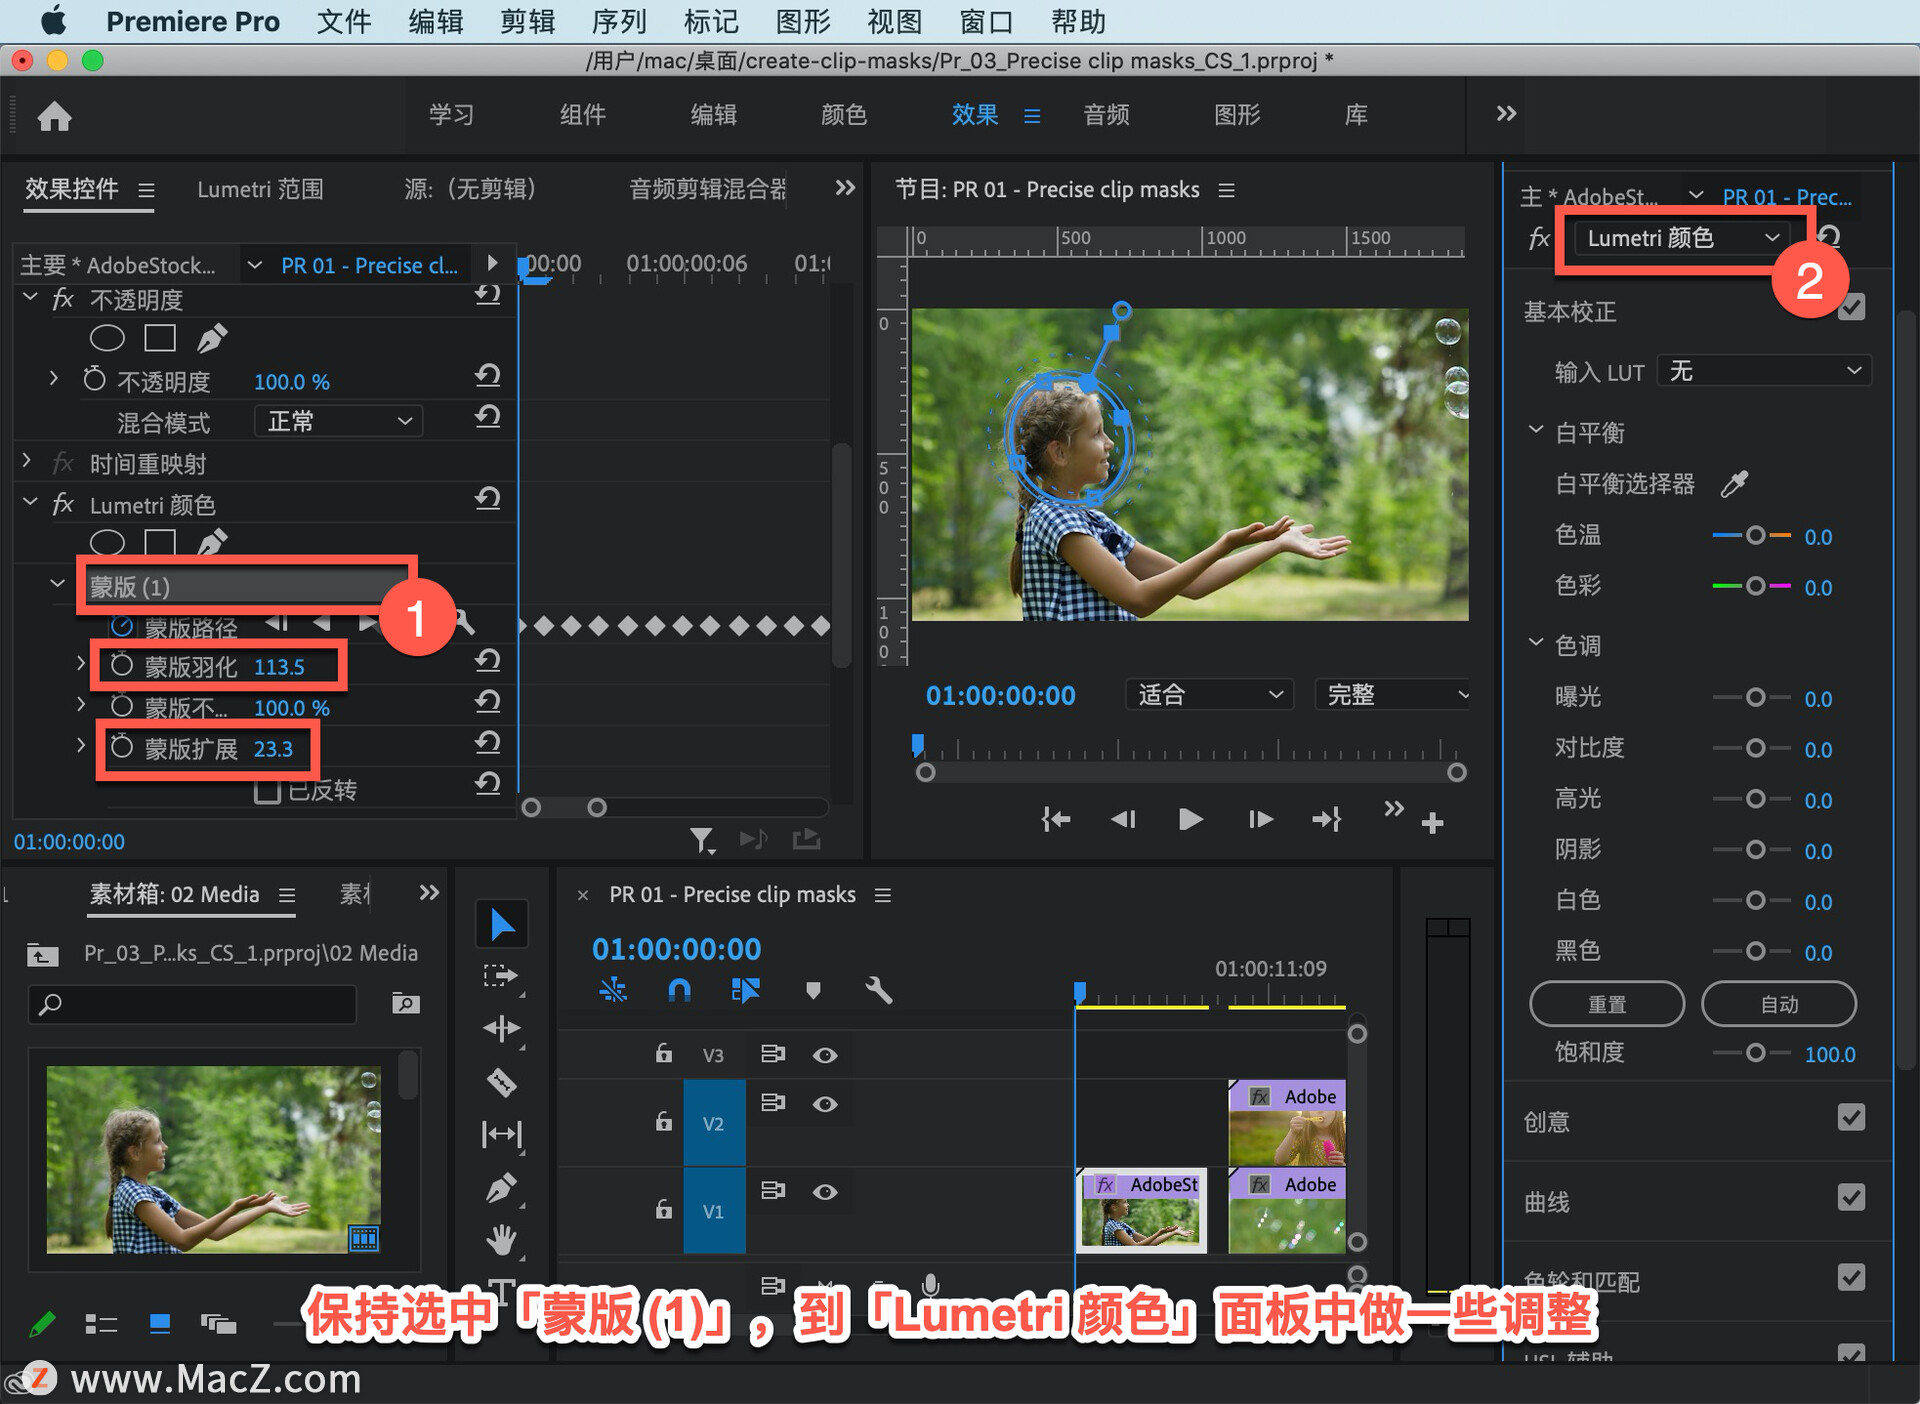The width and height of the screenshot is (1920, 1404).
Task: Collapse the 色调 section
Action: (x=1535, y=644)
